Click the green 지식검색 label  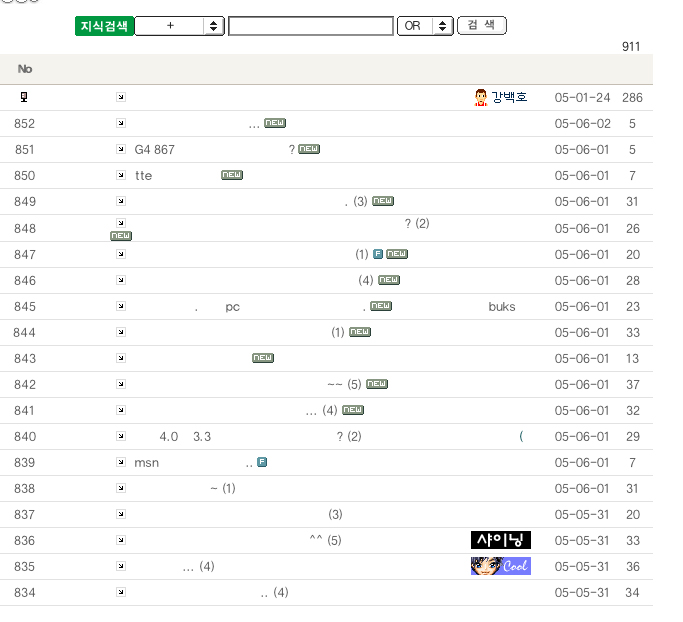coord(104,26)
